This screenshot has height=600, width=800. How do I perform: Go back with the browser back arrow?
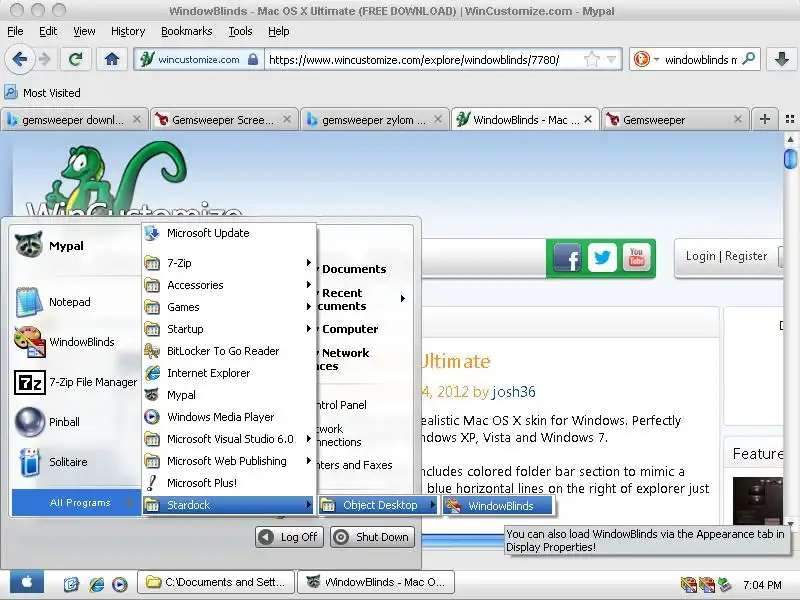(19, 59)
